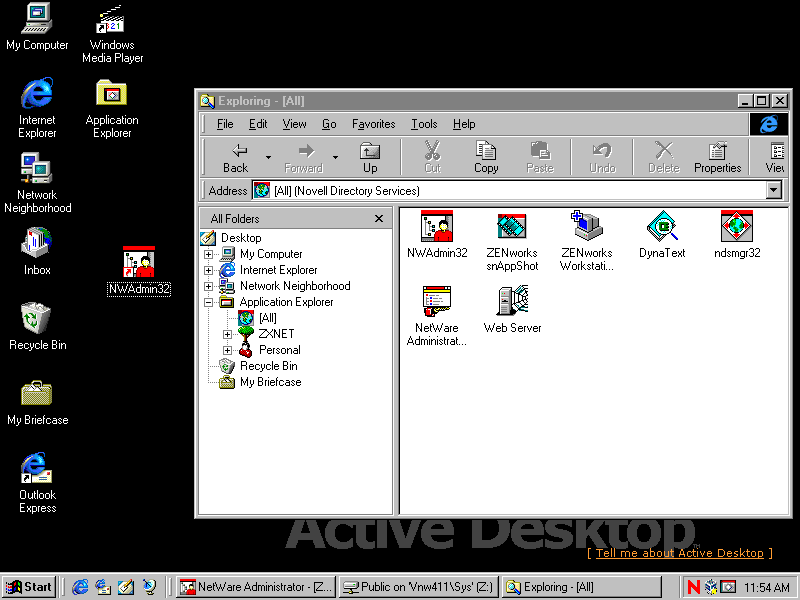Open the Address bar dropdown

[773, 190]
